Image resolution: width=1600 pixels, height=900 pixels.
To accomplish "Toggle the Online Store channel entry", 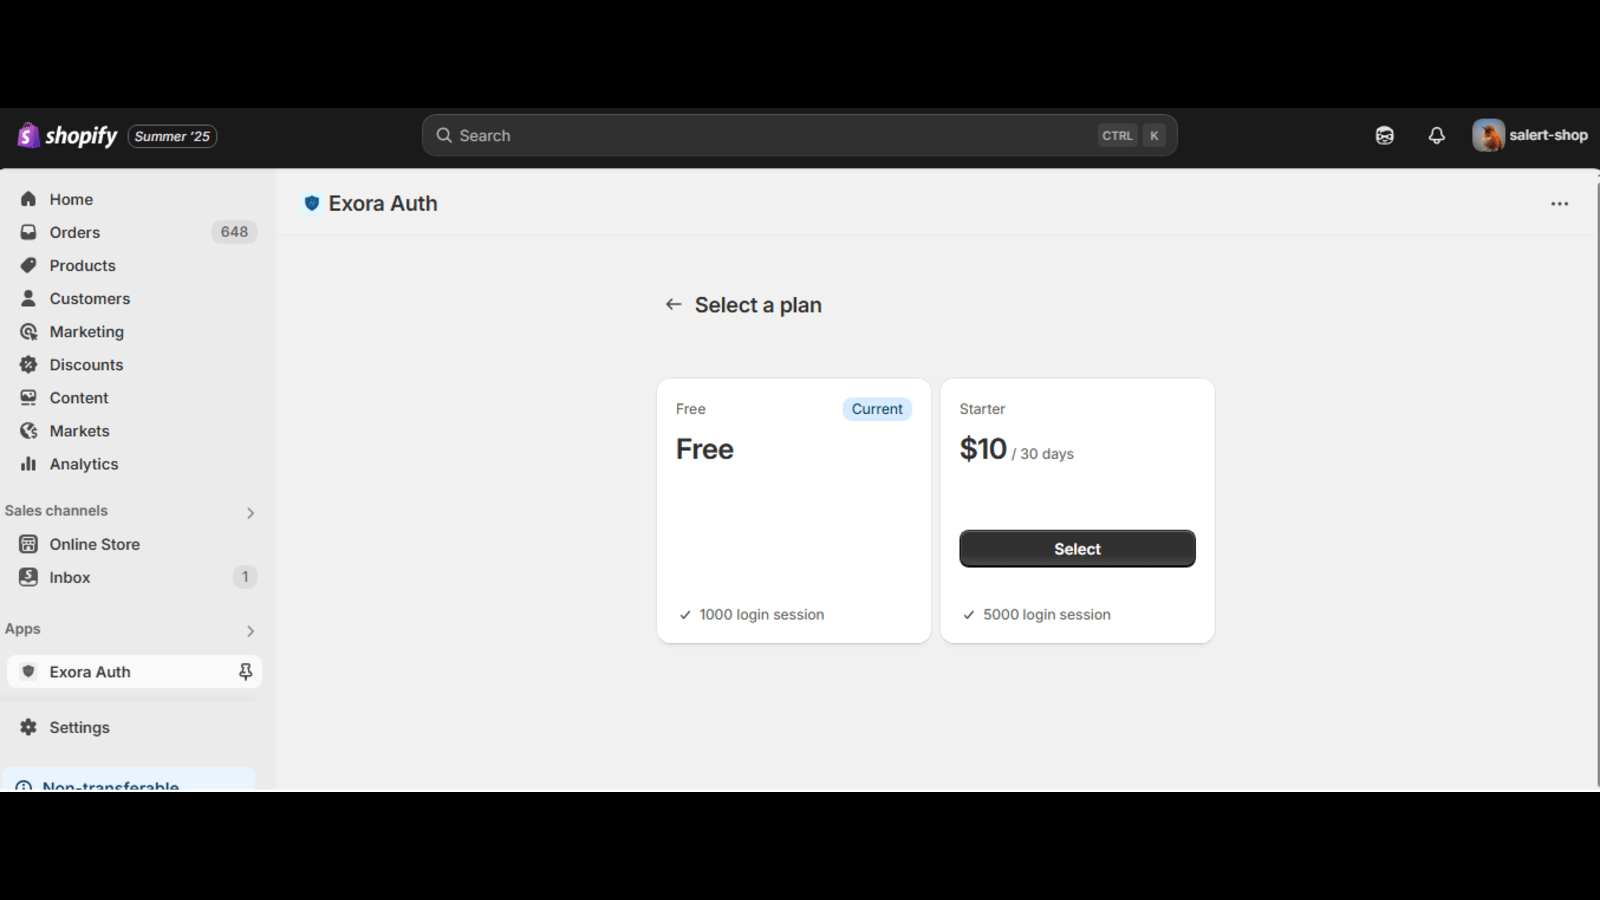I will click(95, 544).
